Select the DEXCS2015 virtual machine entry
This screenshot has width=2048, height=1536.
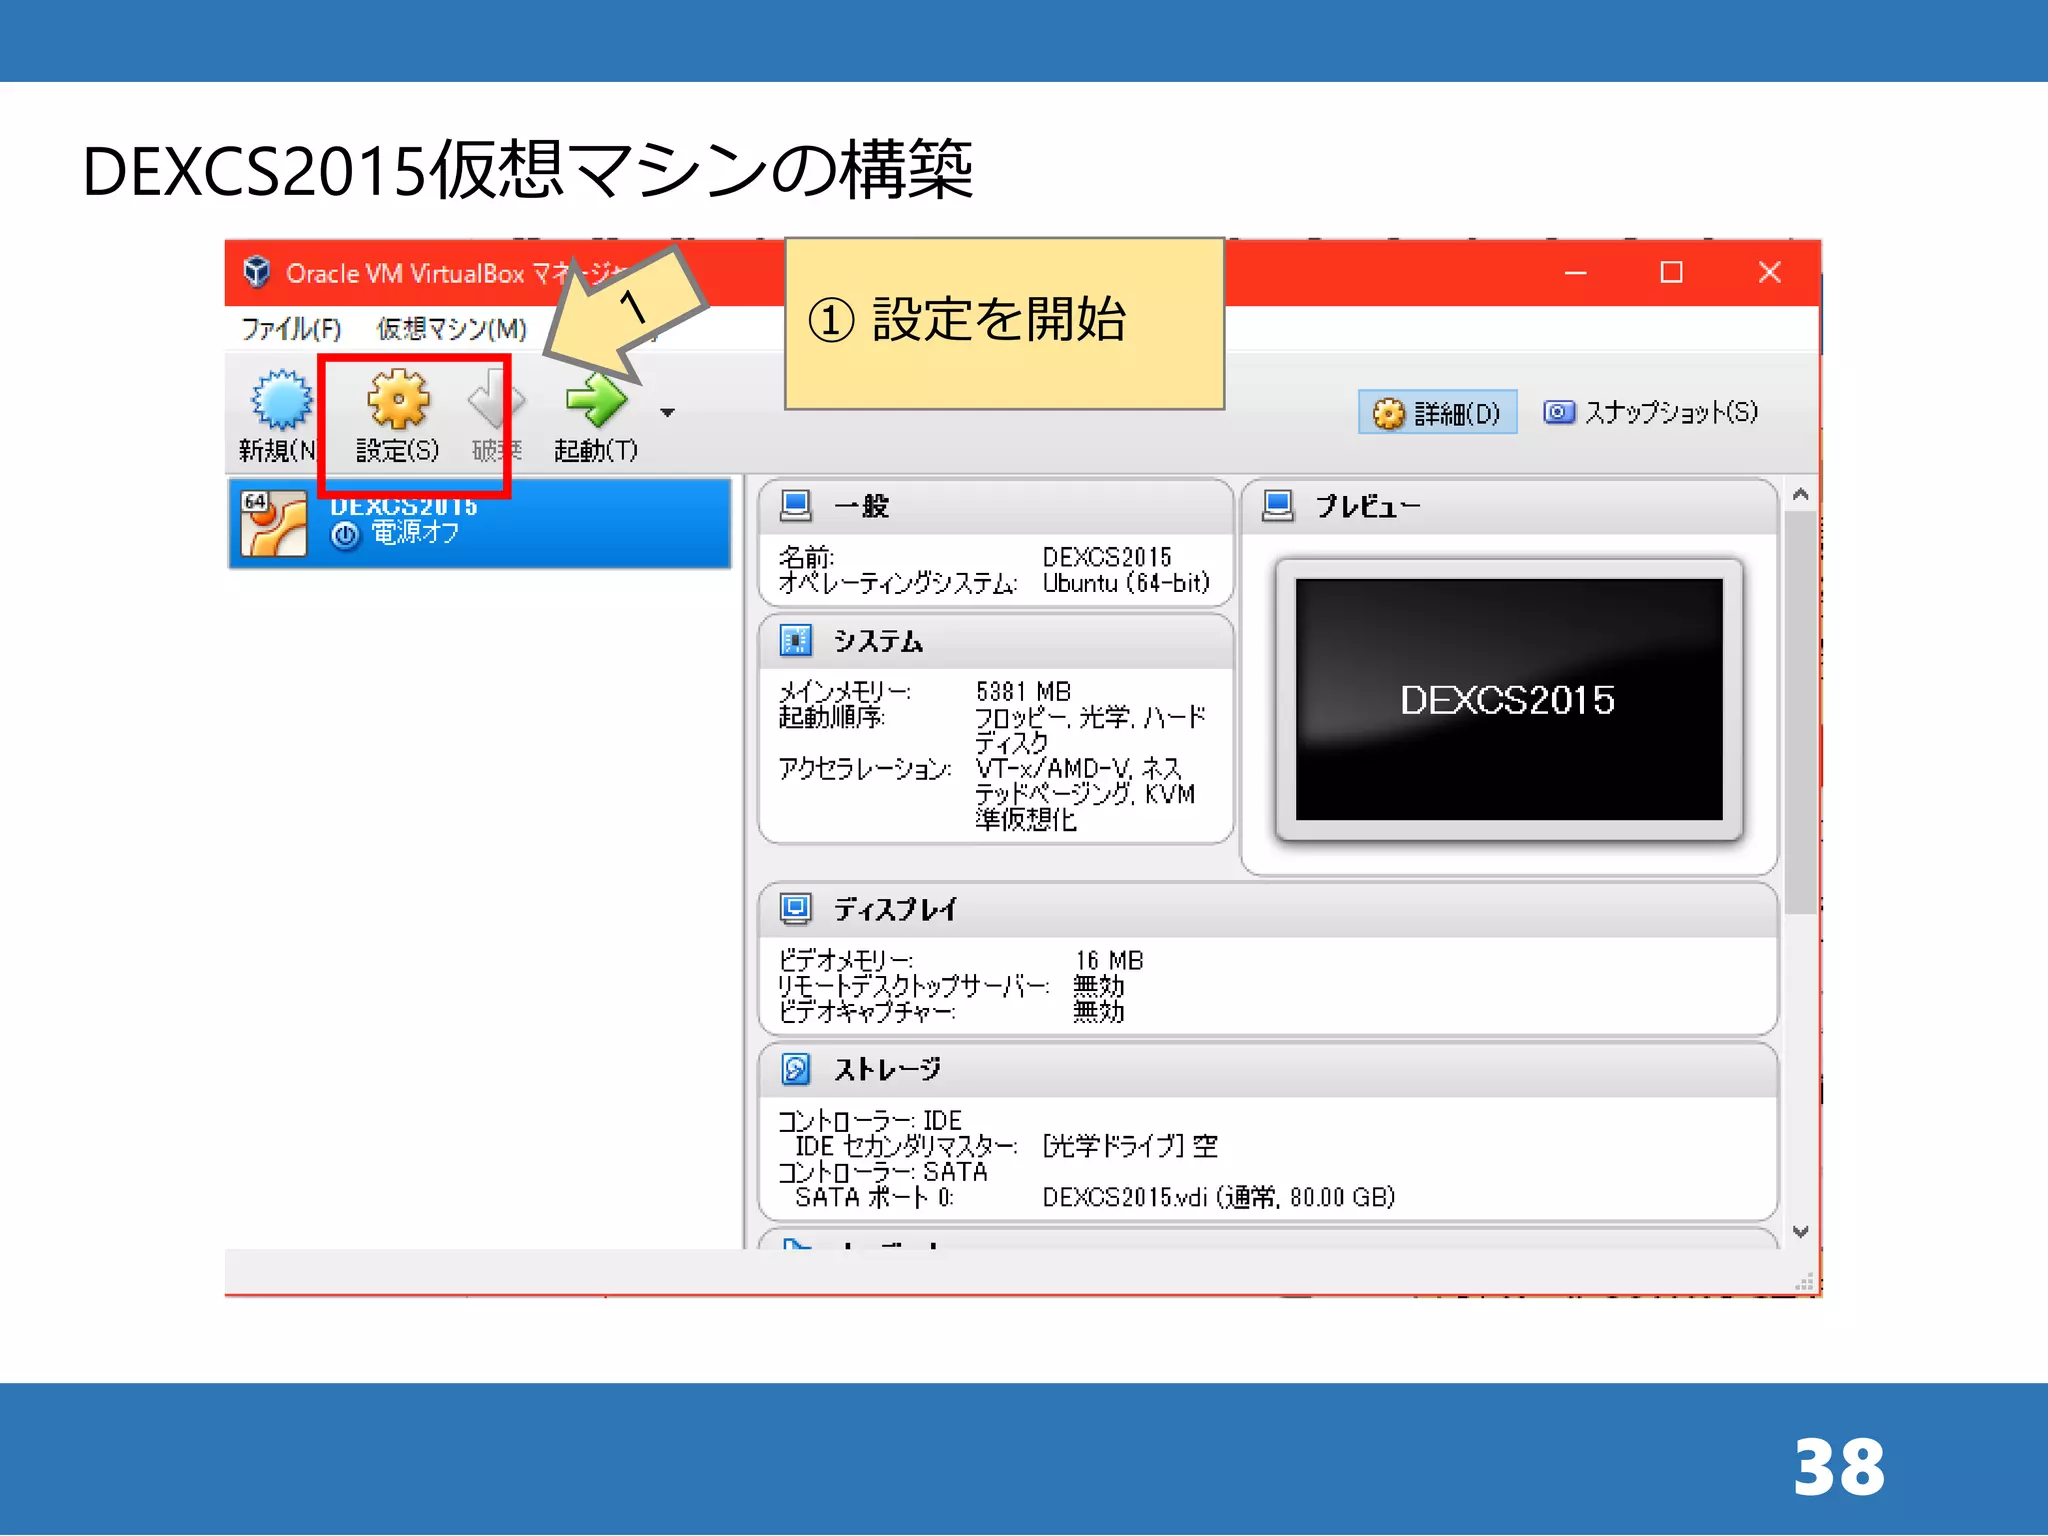(x=480, y=523)
